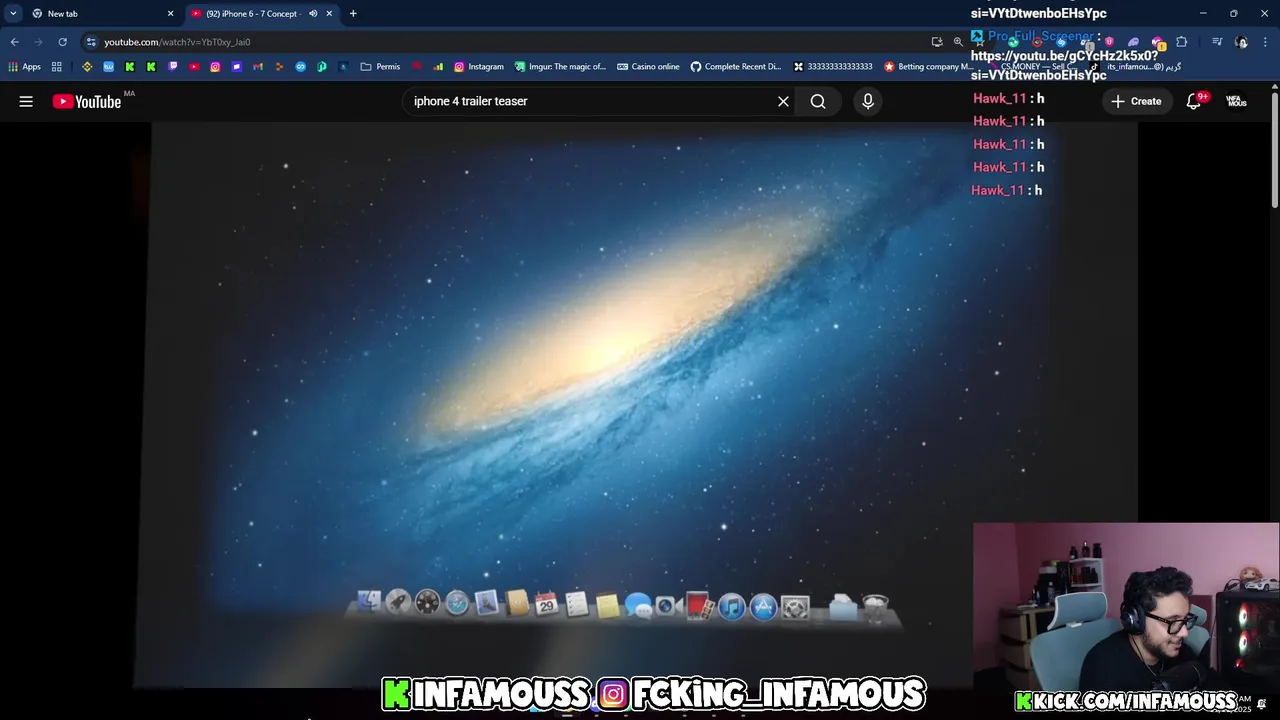Open YouTube notifications bell

pyautogui.click(x=1193, y=101)
